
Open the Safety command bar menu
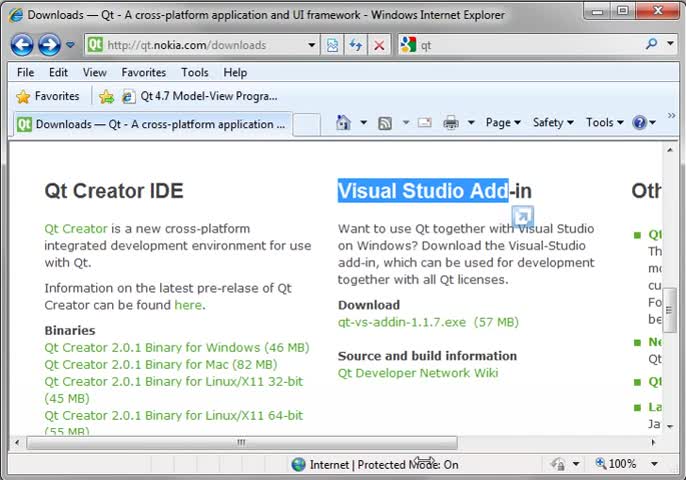(x=553, y=123)
